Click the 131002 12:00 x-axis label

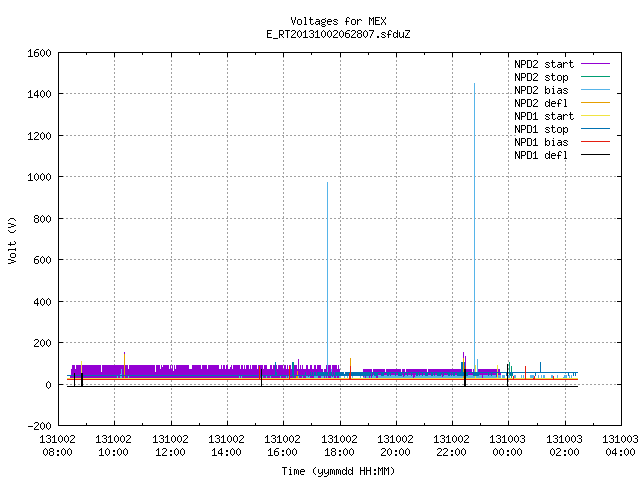click(x=170, y=446)
